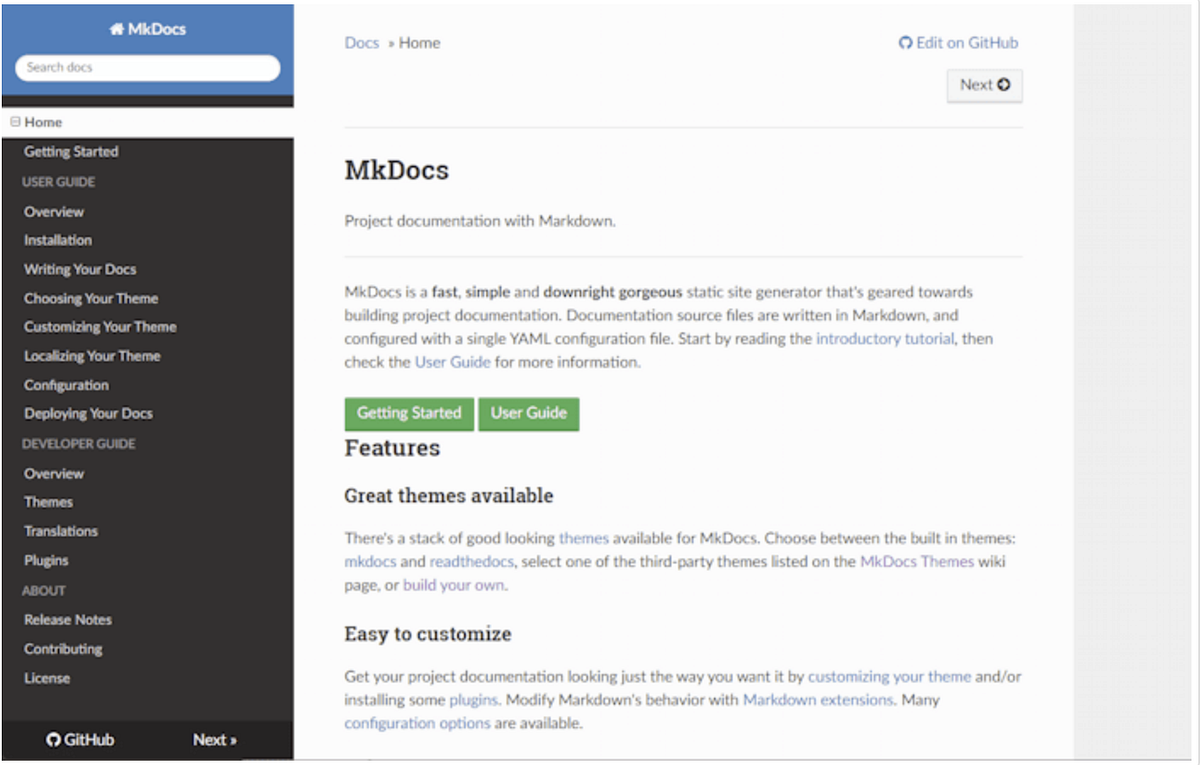Viewport: 1200px width, 765px height.
Task: Select Choosing Your Theme in the sidebar
Action: (90, 298)
